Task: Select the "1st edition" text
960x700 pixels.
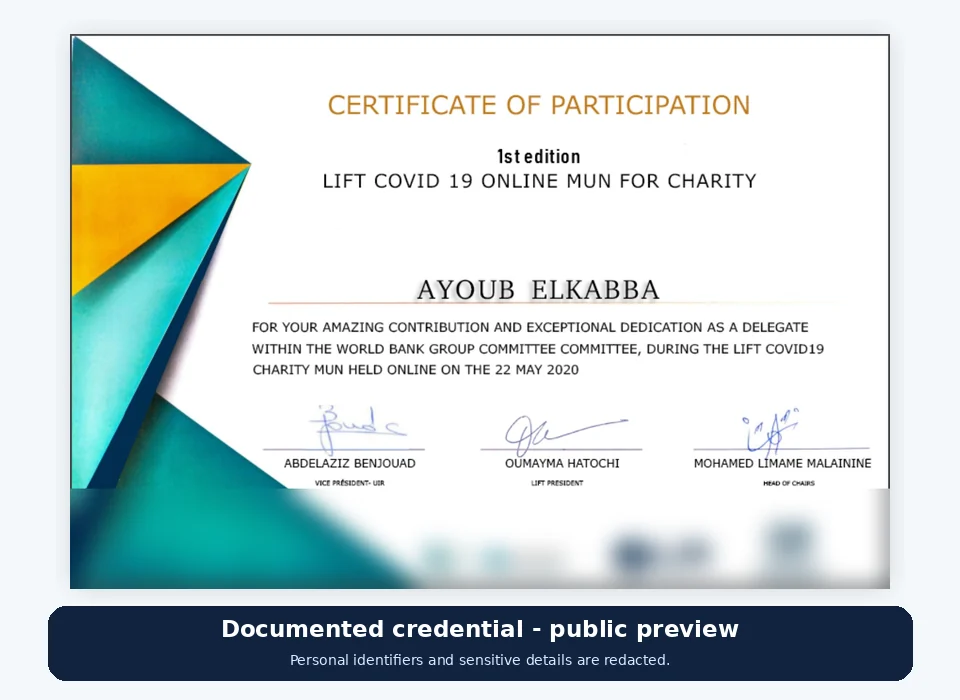Action: (x=539, y=157)
